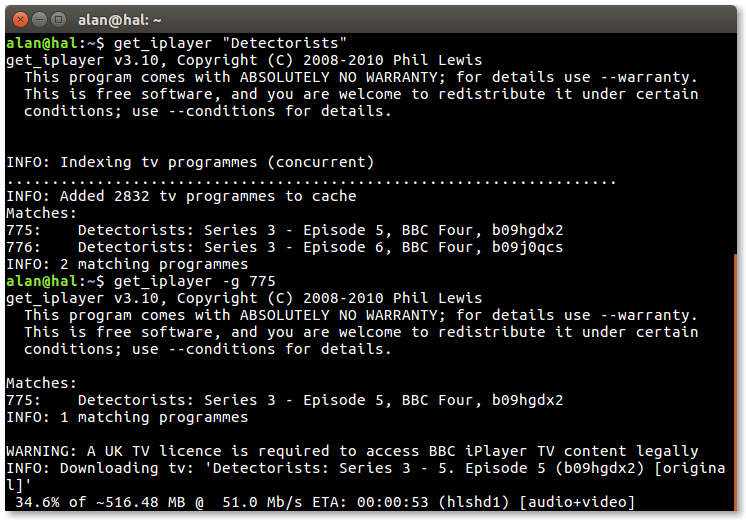This screenshot has width=746, height=520.
Task: Click the "Indexing tv programmes (concurrent)" line
Action: click(x=190, y=162)
